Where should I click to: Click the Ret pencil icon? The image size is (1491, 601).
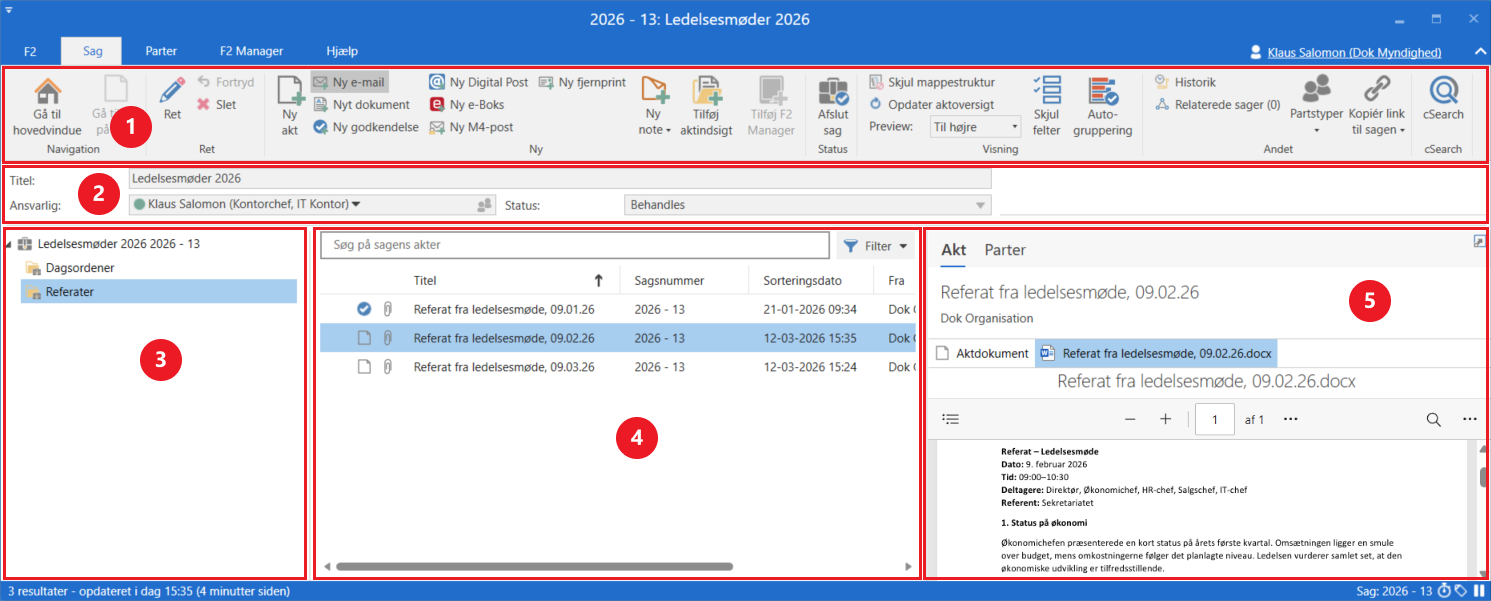[172, 92]
